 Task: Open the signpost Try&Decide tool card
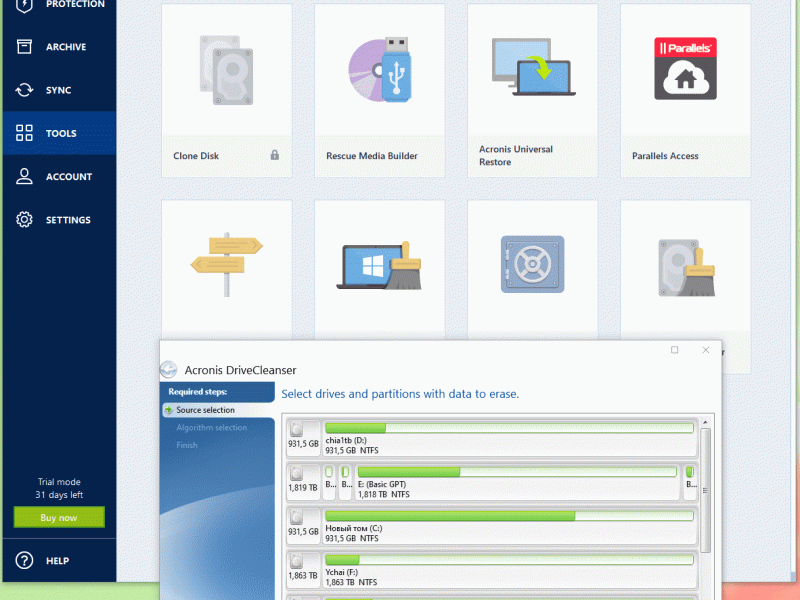click(x=227, y=269)
